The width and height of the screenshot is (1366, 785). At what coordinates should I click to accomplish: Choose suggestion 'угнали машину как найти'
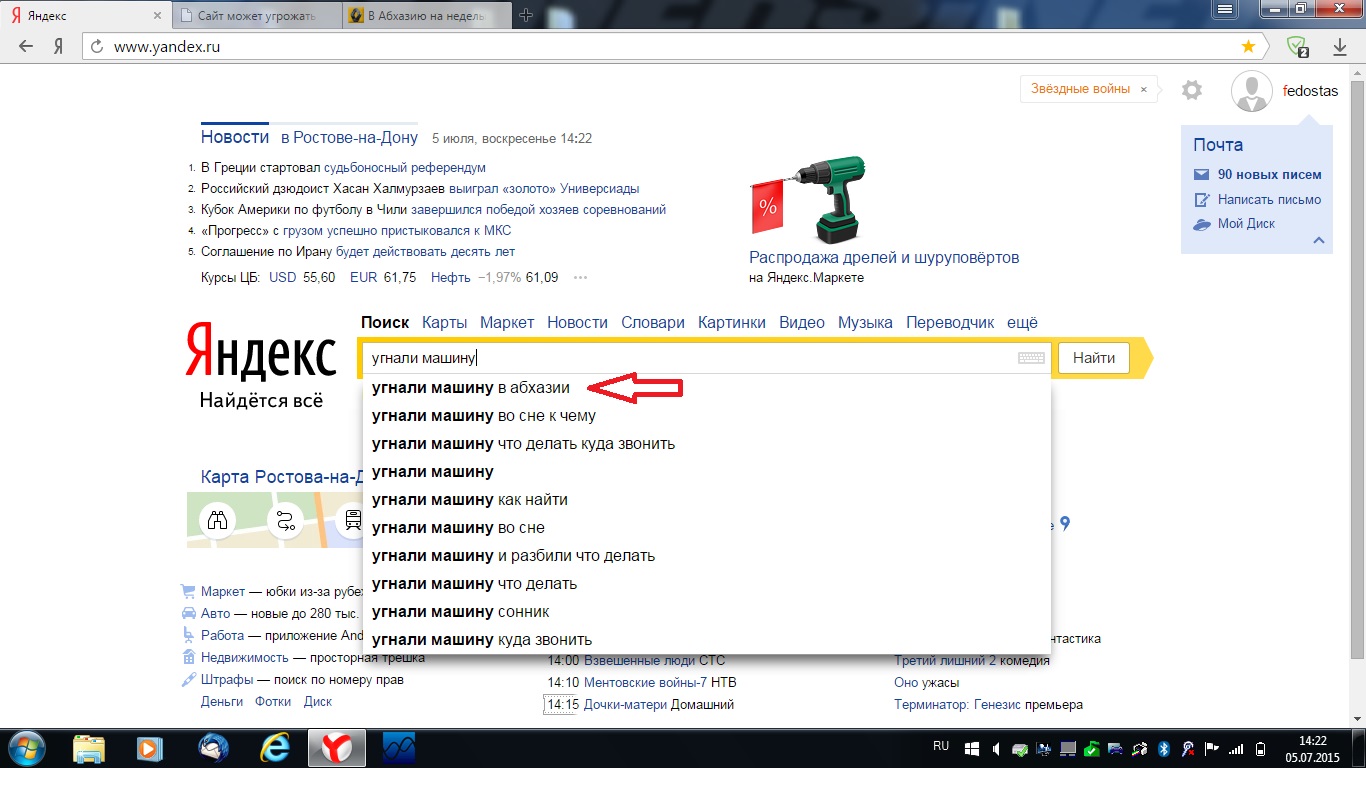(706, 500)
